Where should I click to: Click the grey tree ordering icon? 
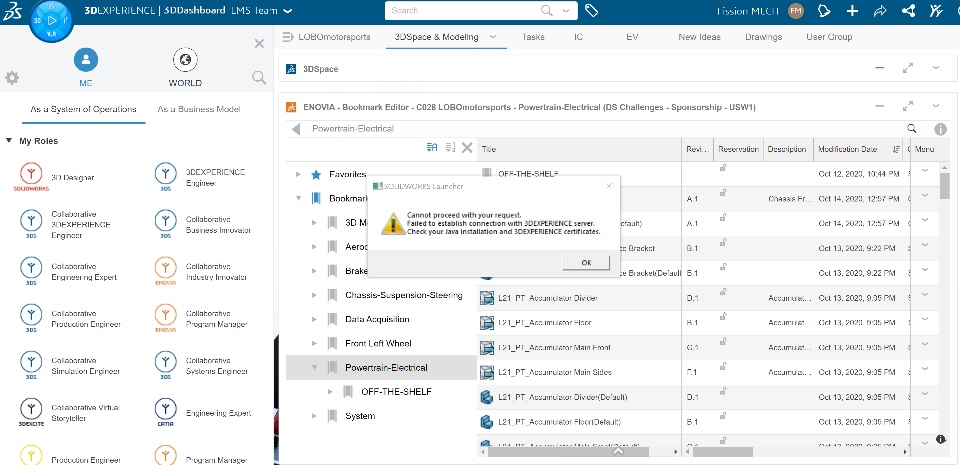pos(451,147)
